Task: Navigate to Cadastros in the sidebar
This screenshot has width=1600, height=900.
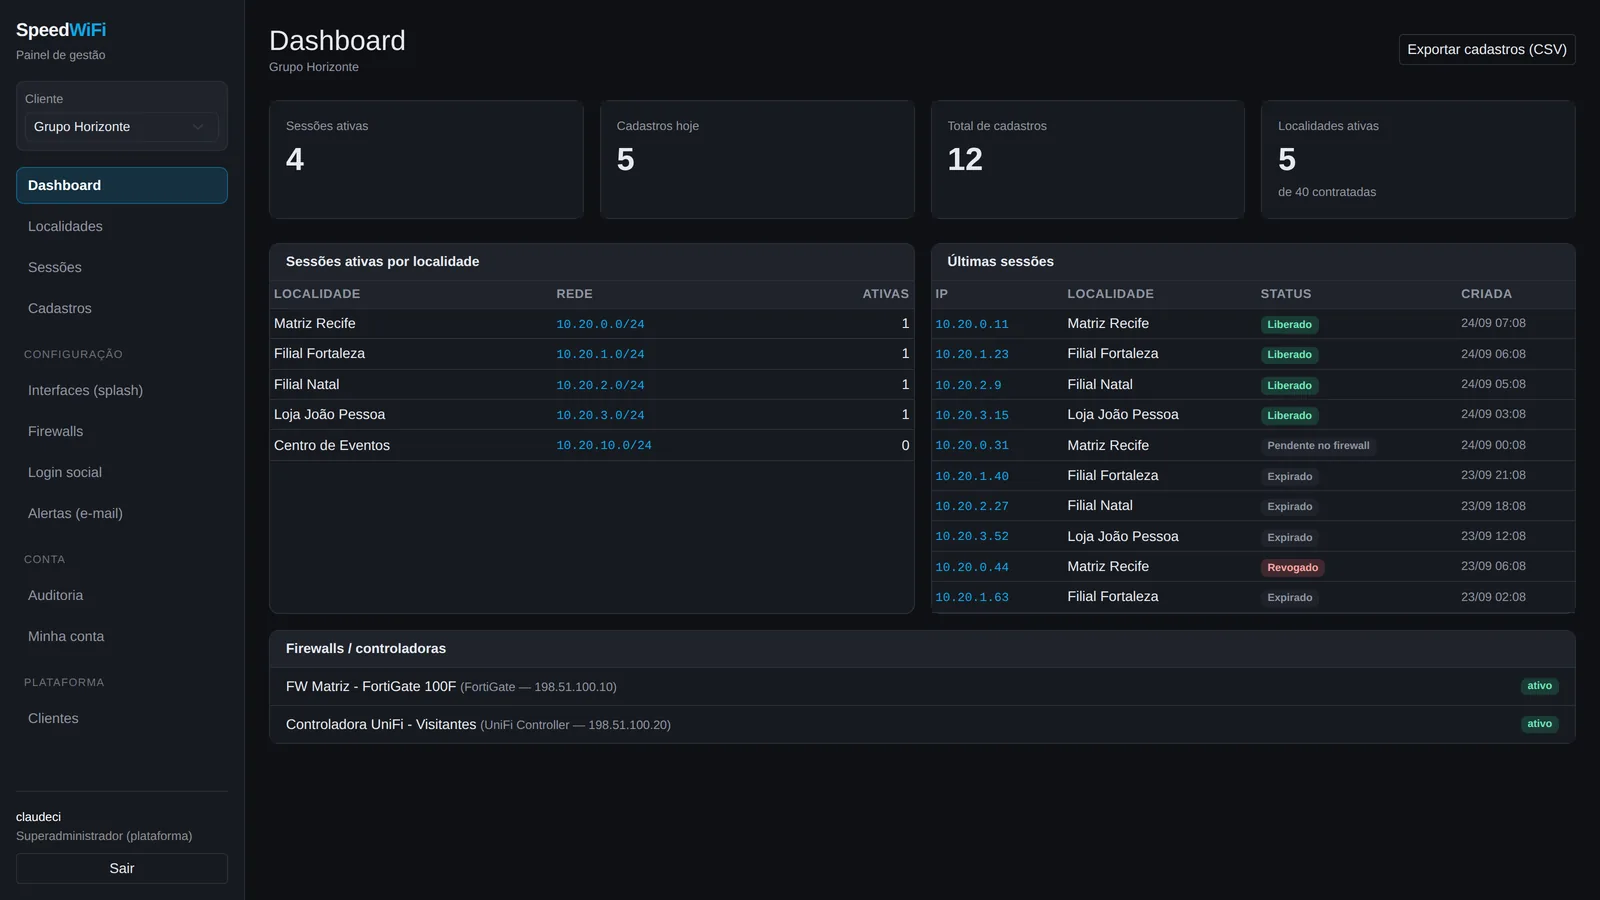Action: coord(122,308)
